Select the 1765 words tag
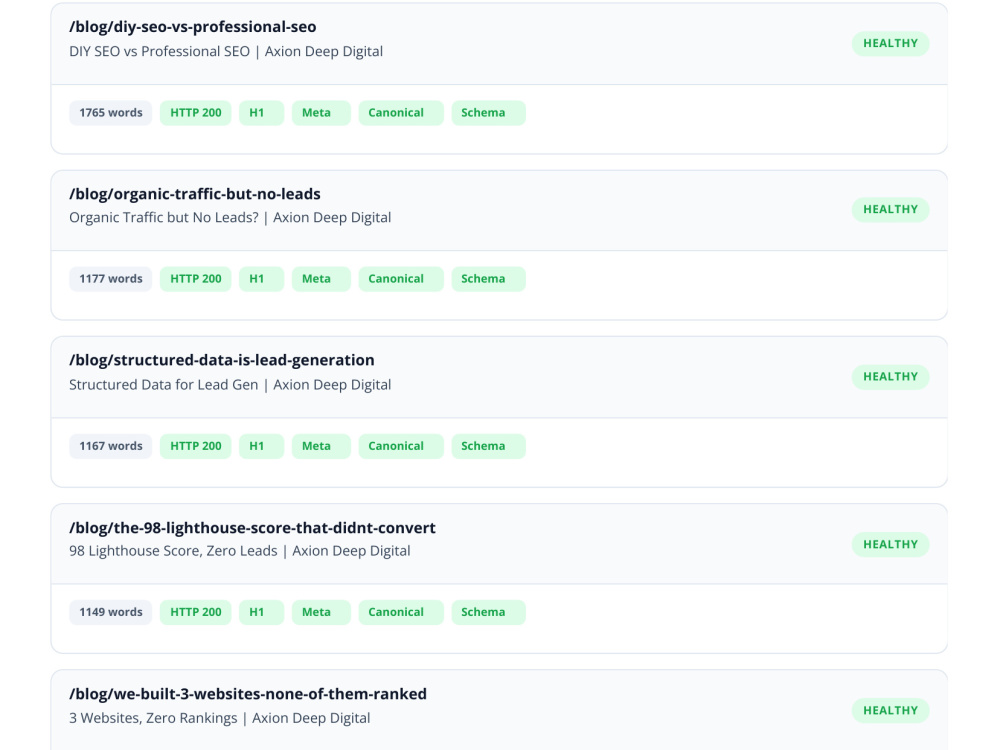This screenshot has width=1000, height=750. [110, 113]
